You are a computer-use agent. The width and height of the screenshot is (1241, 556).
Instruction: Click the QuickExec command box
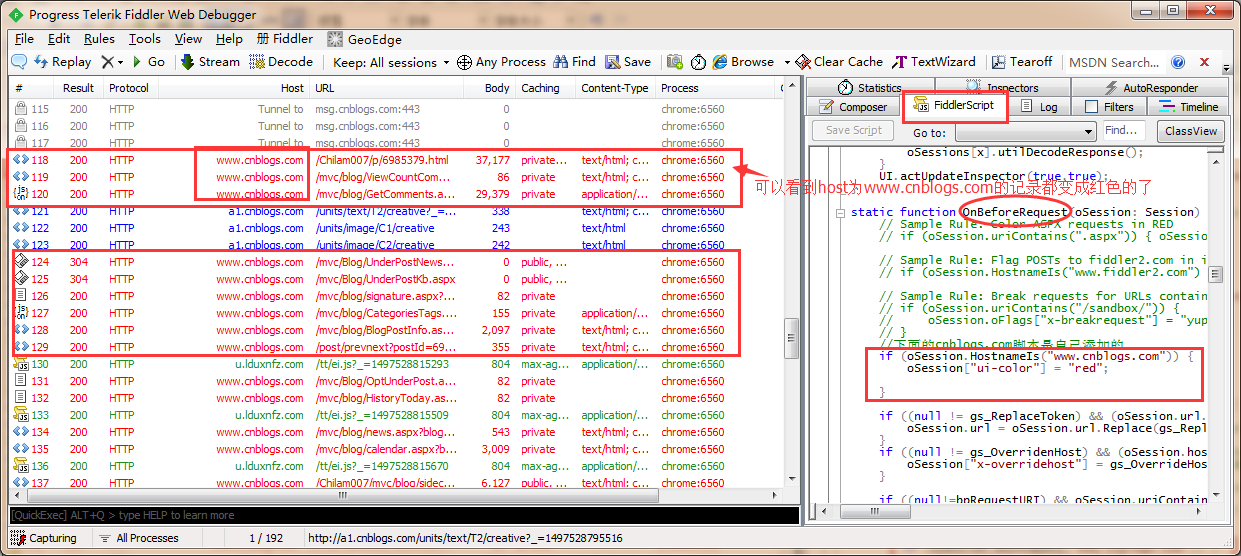[x=405, y=515]
